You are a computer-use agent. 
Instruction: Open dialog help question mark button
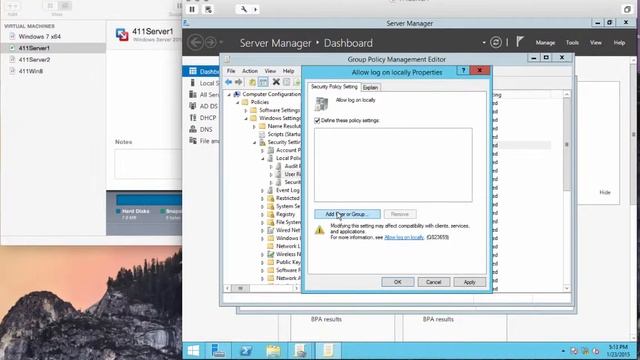[463, 71]
